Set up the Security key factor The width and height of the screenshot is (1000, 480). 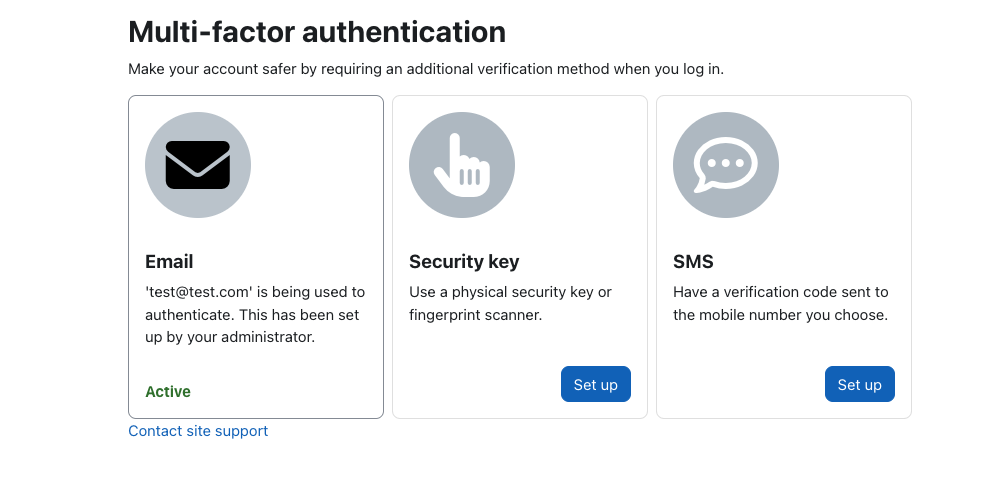coord(596,384)
